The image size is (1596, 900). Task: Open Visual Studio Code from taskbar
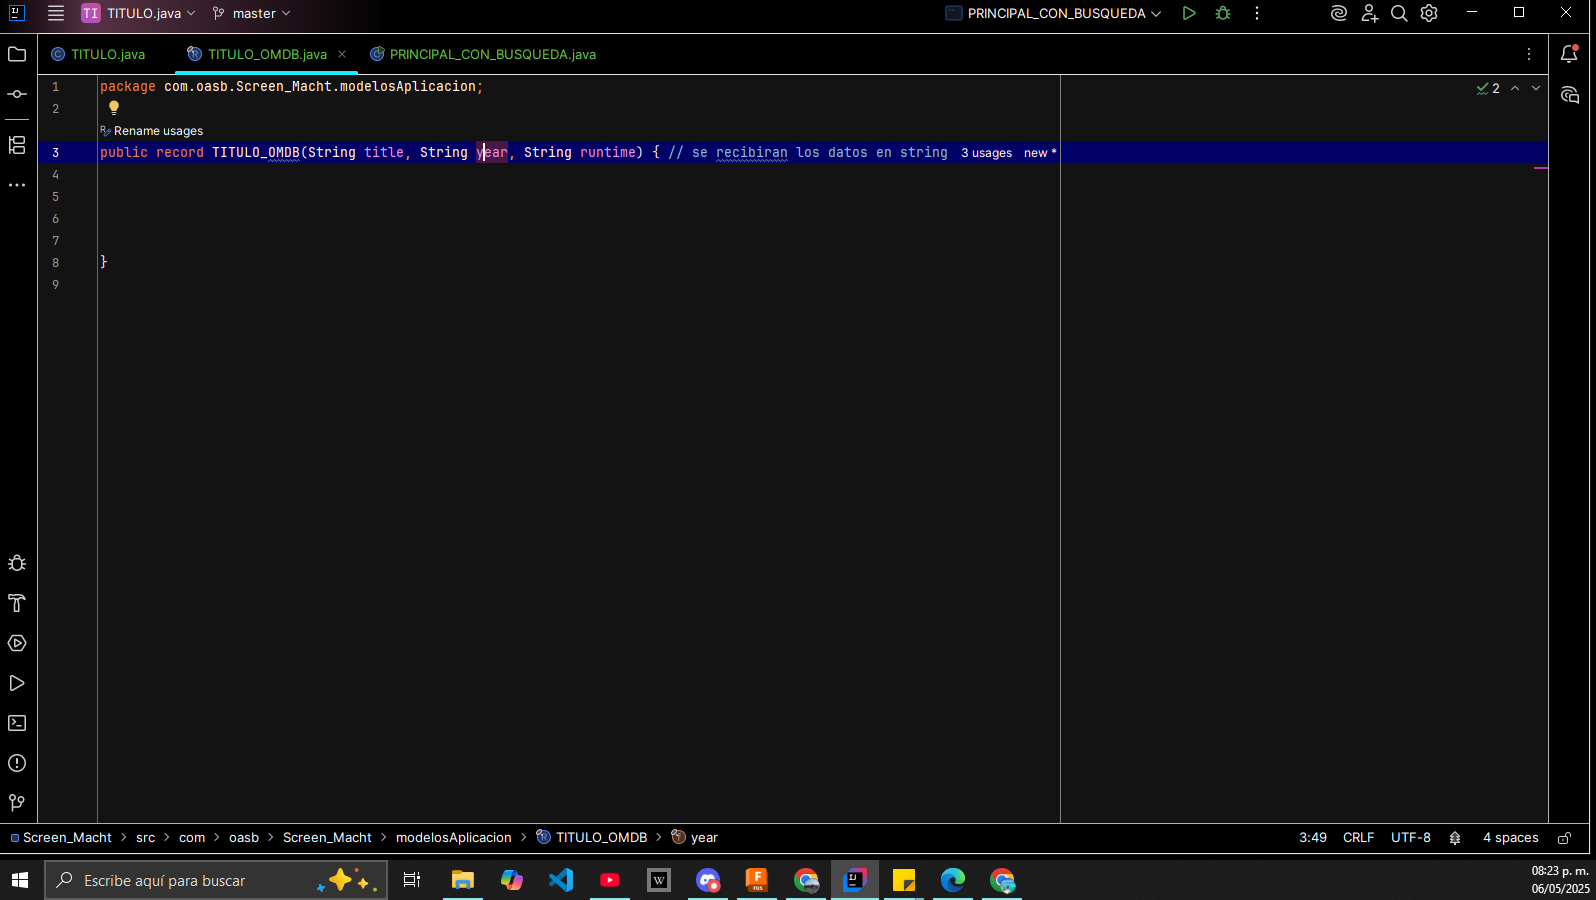561,880
